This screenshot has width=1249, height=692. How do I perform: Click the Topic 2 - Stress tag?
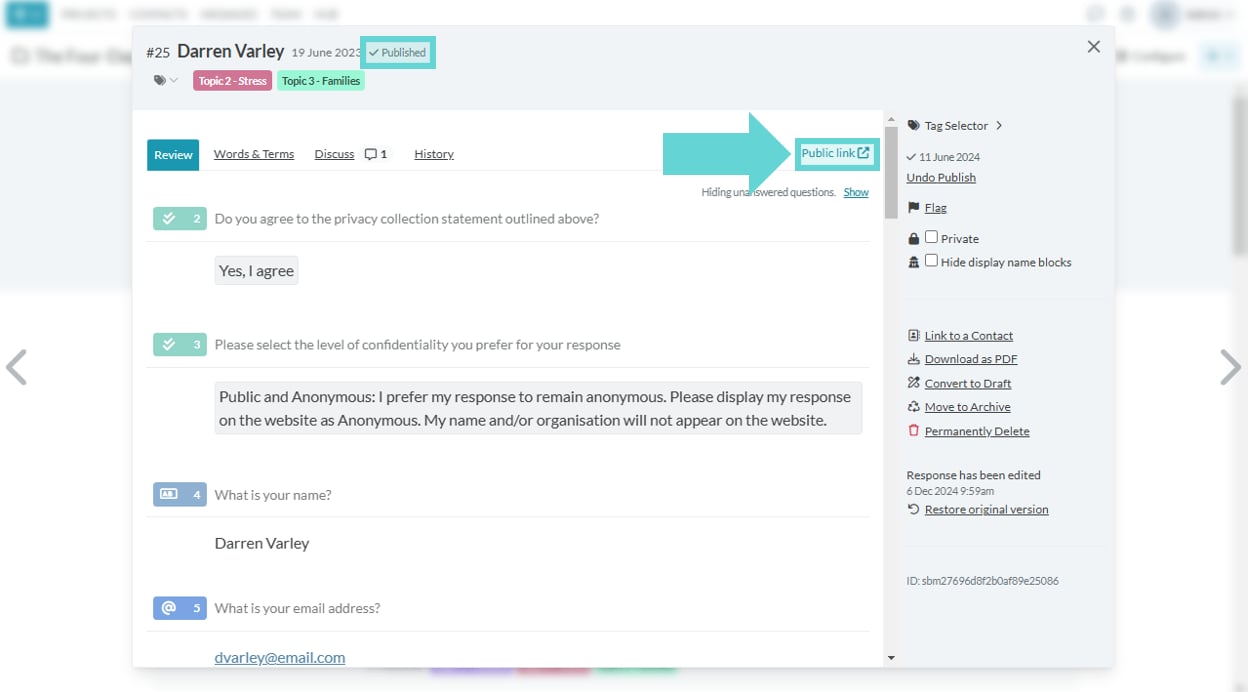[232, 81]
